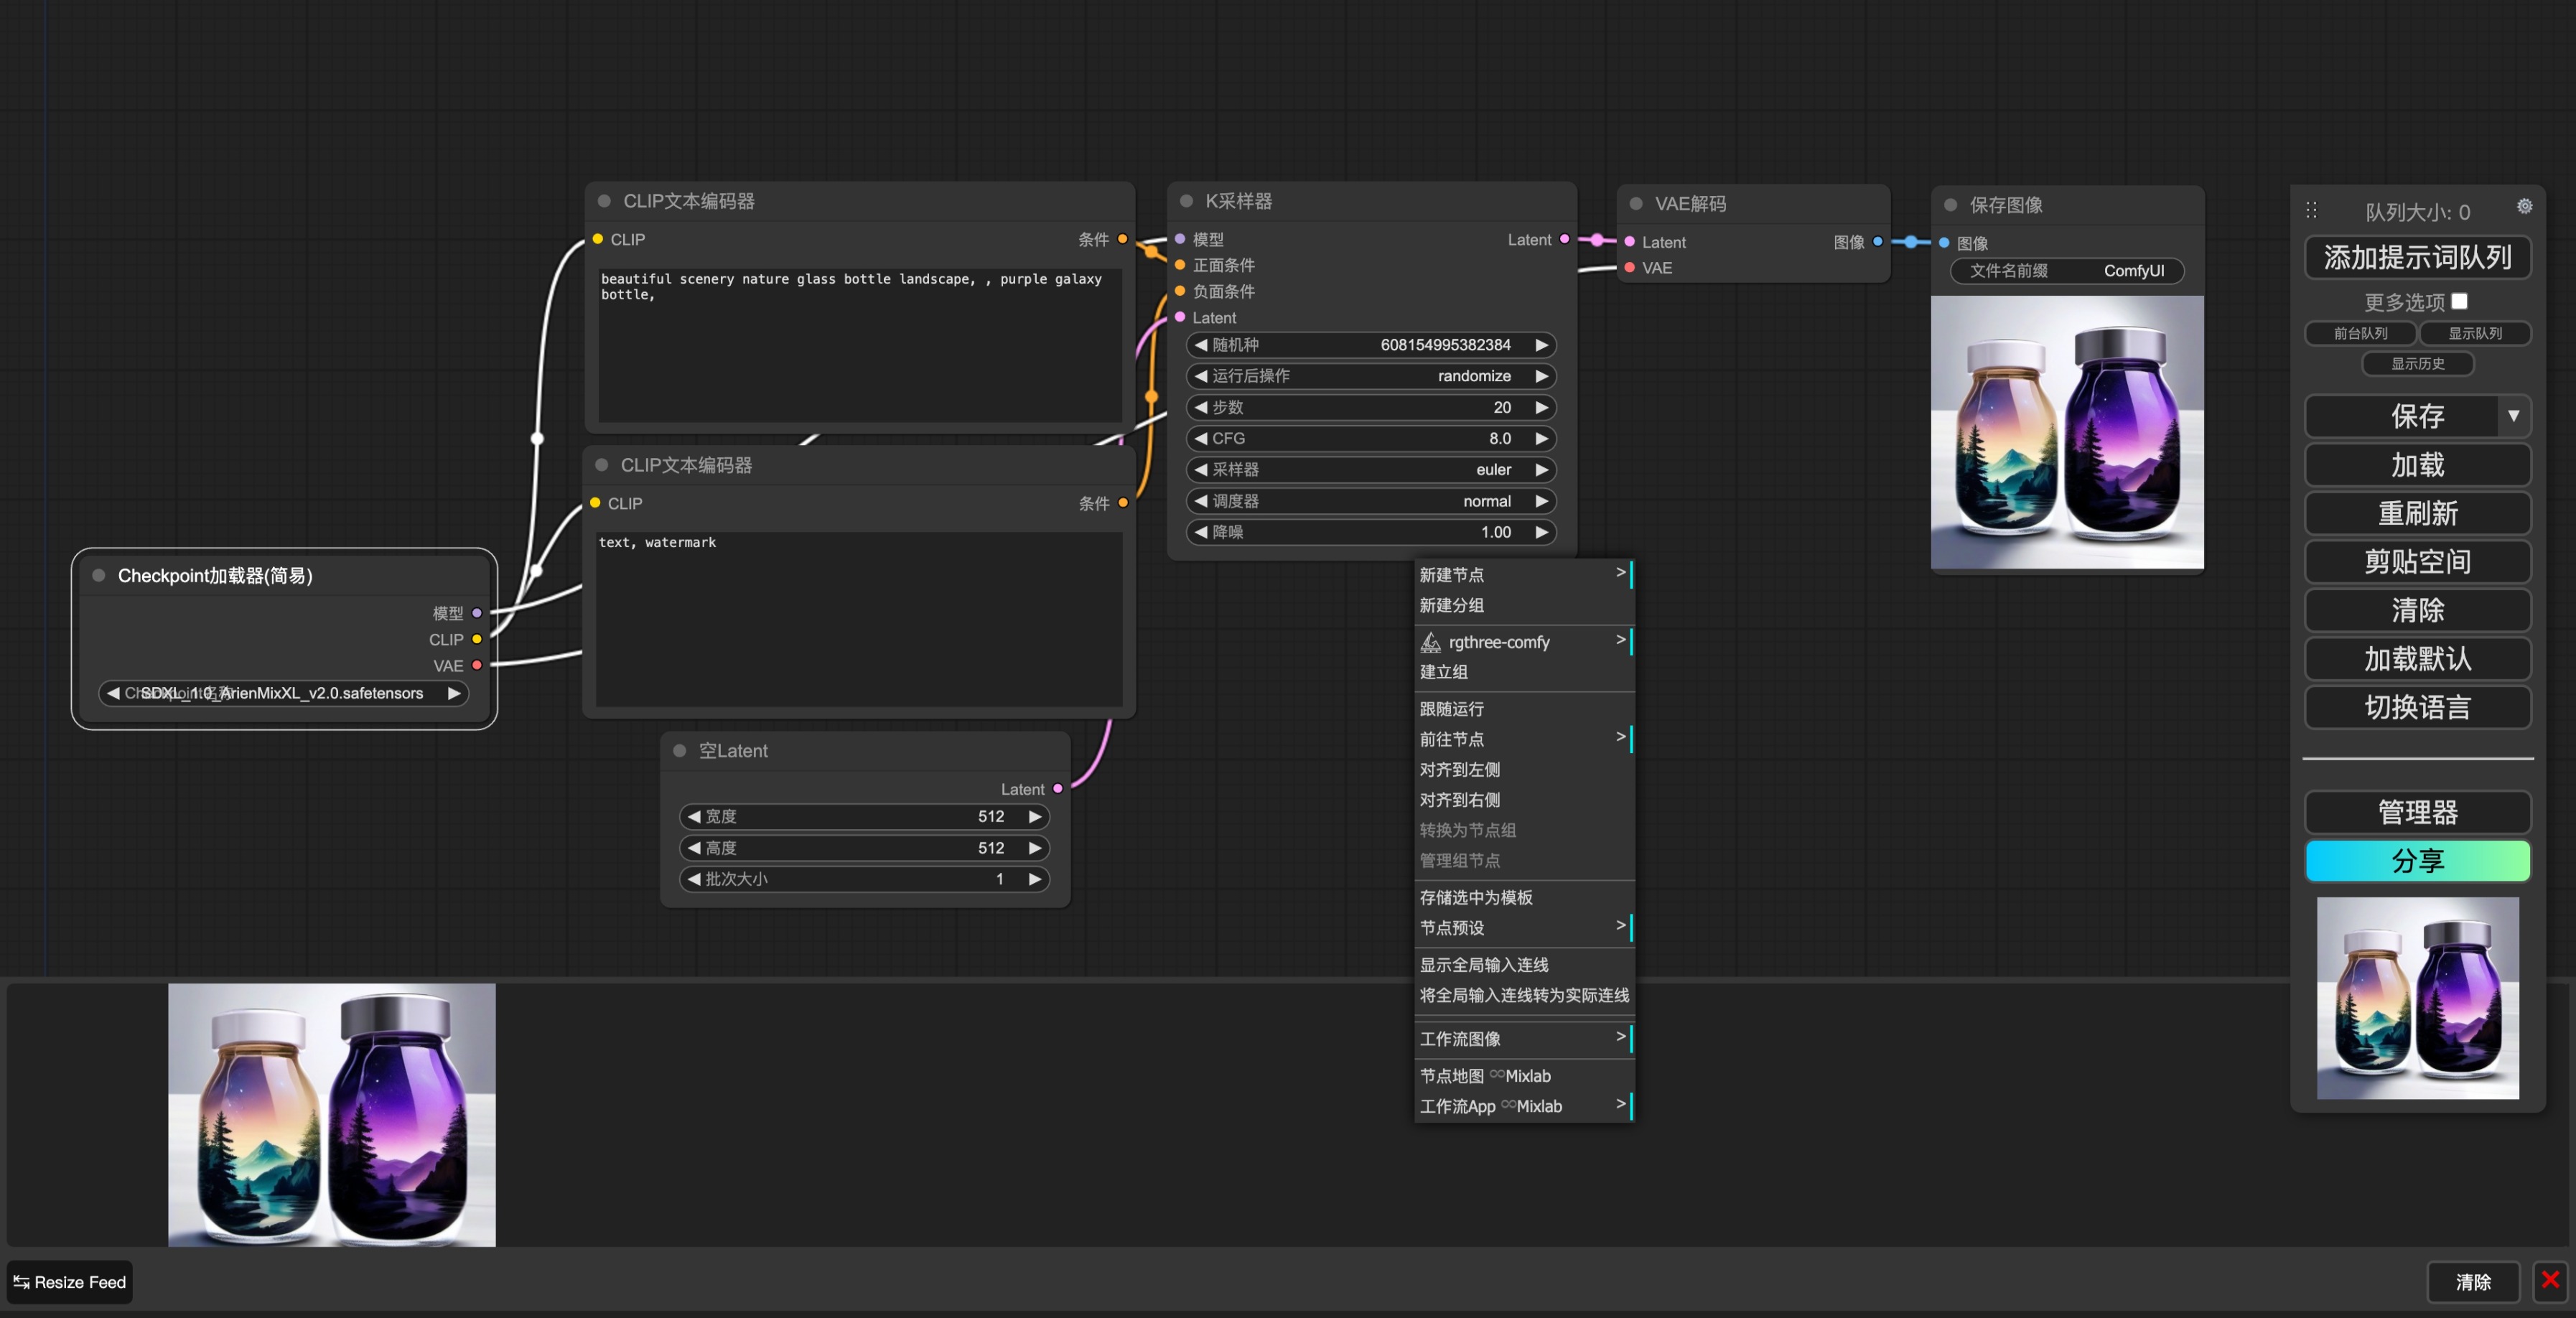Collapse CLIP node with beautiful scenery prompt
This screenshot has width=2576, height=1318.
pyautogui.click(x=604, y=201)
